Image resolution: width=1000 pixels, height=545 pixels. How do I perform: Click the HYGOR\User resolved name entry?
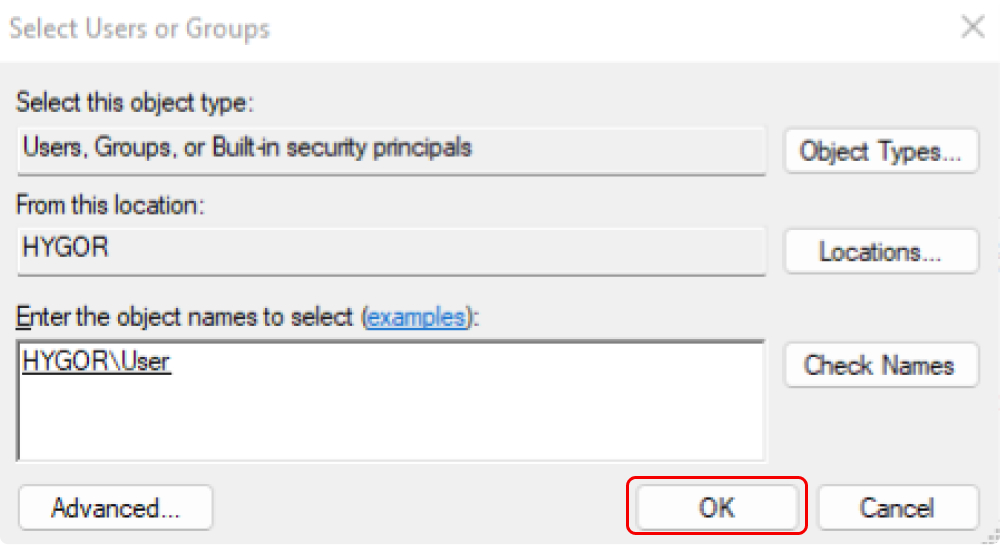[x=96, y=362]
